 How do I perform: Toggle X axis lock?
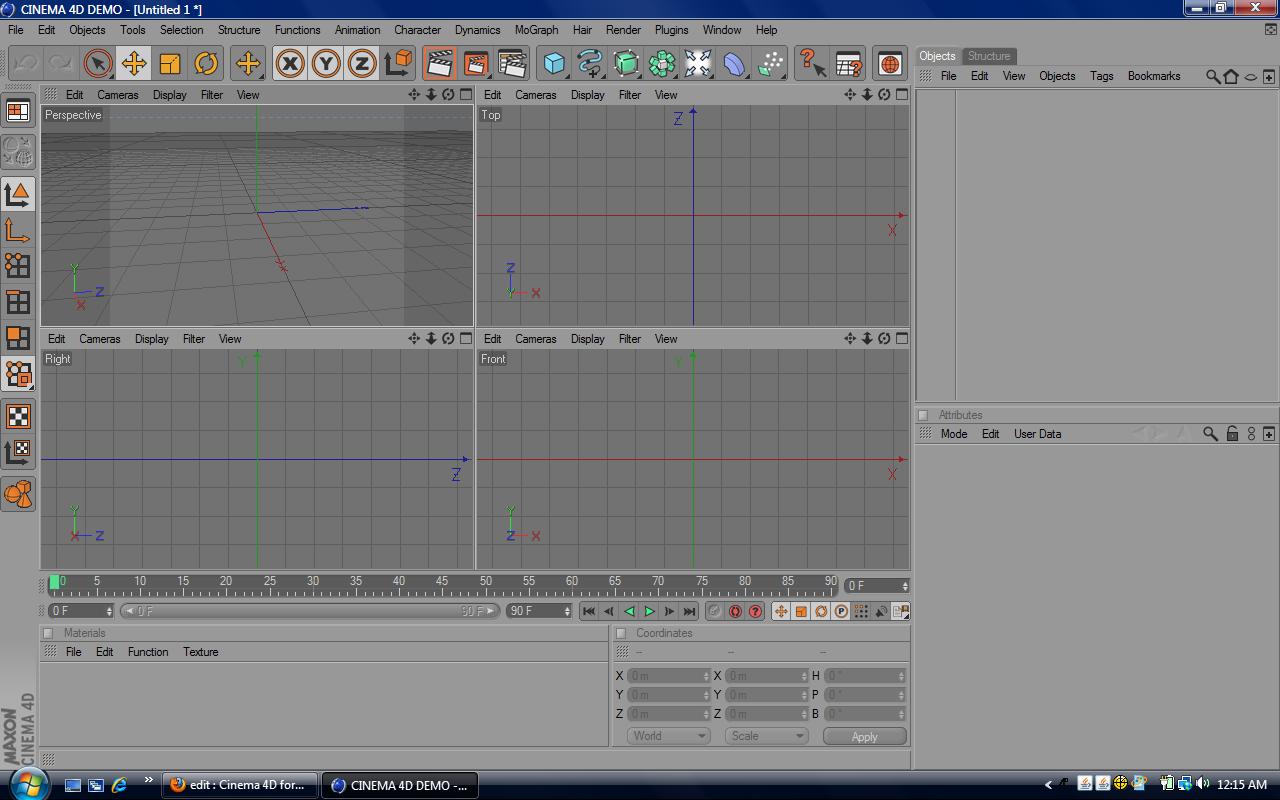click(290, 64)
